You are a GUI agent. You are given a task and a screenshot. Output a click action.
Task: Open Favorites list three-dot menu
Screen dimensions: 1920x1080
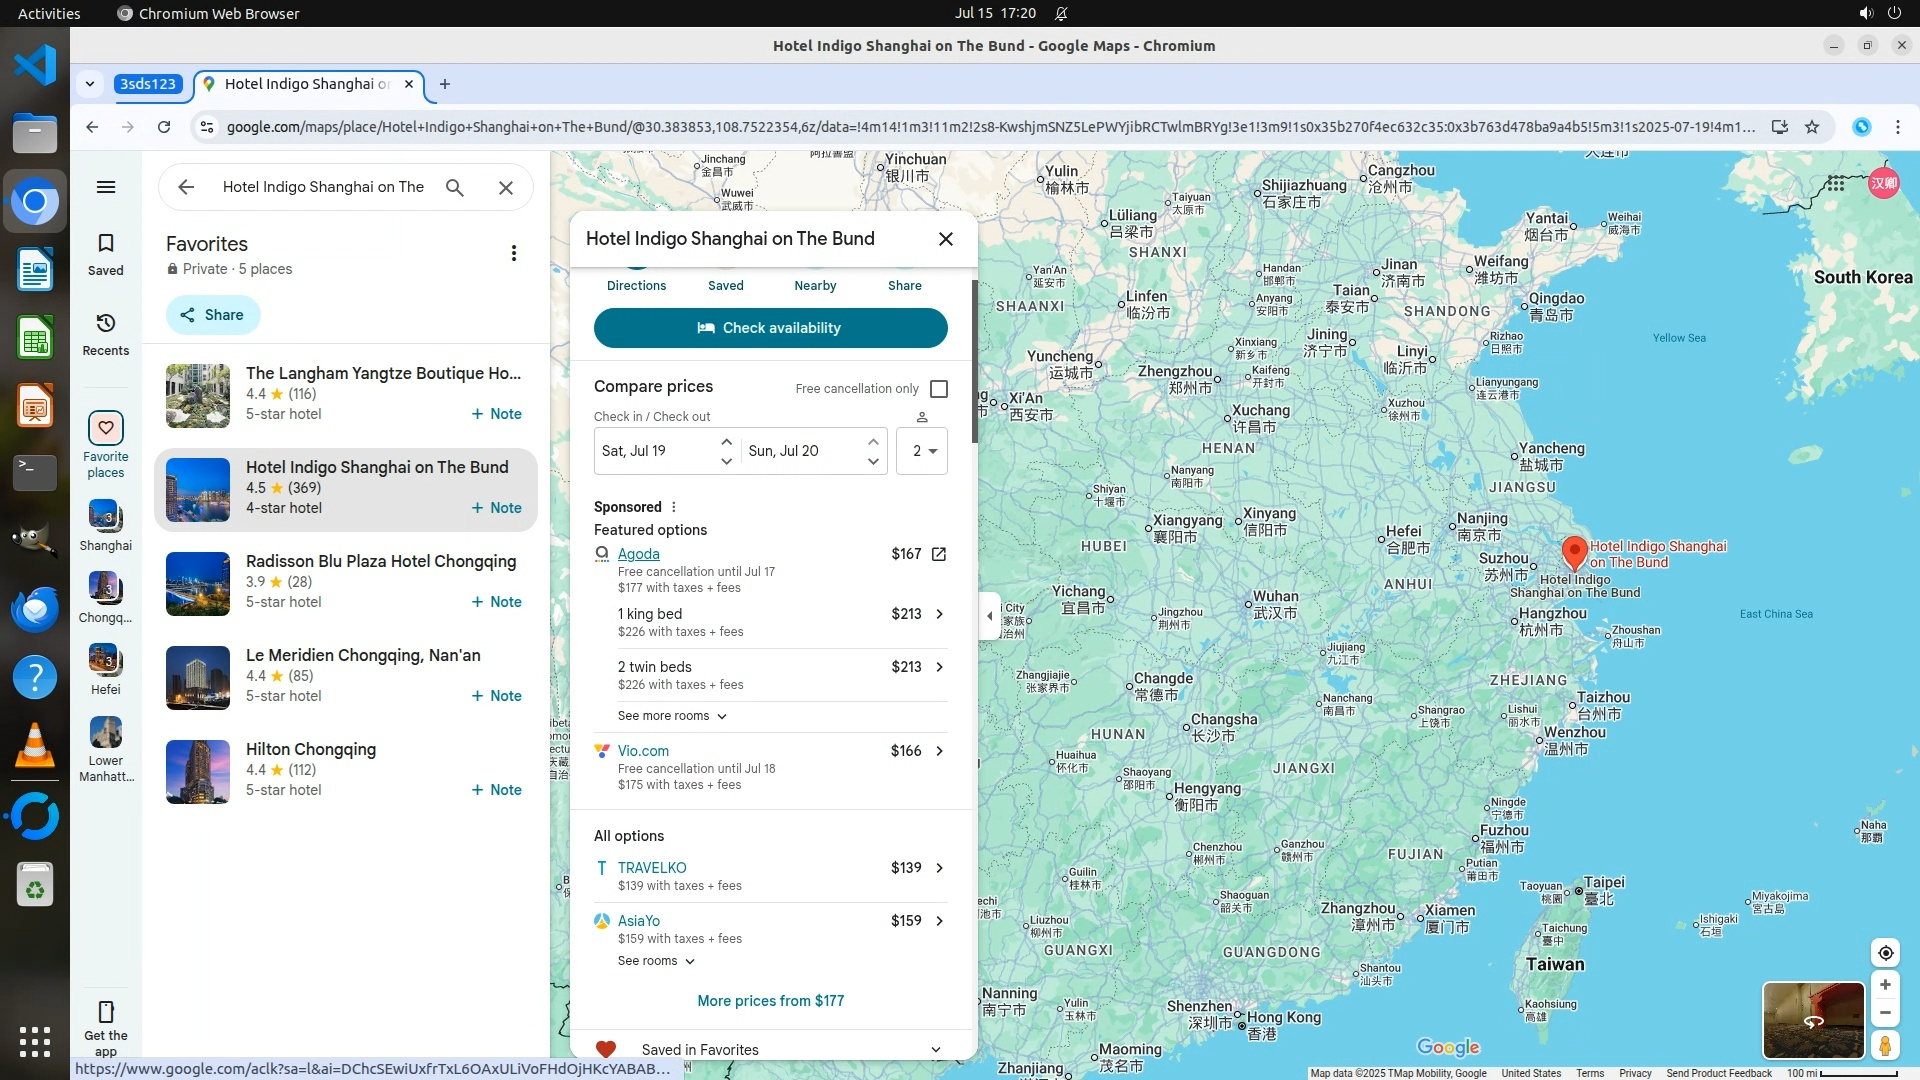[513, 253]
